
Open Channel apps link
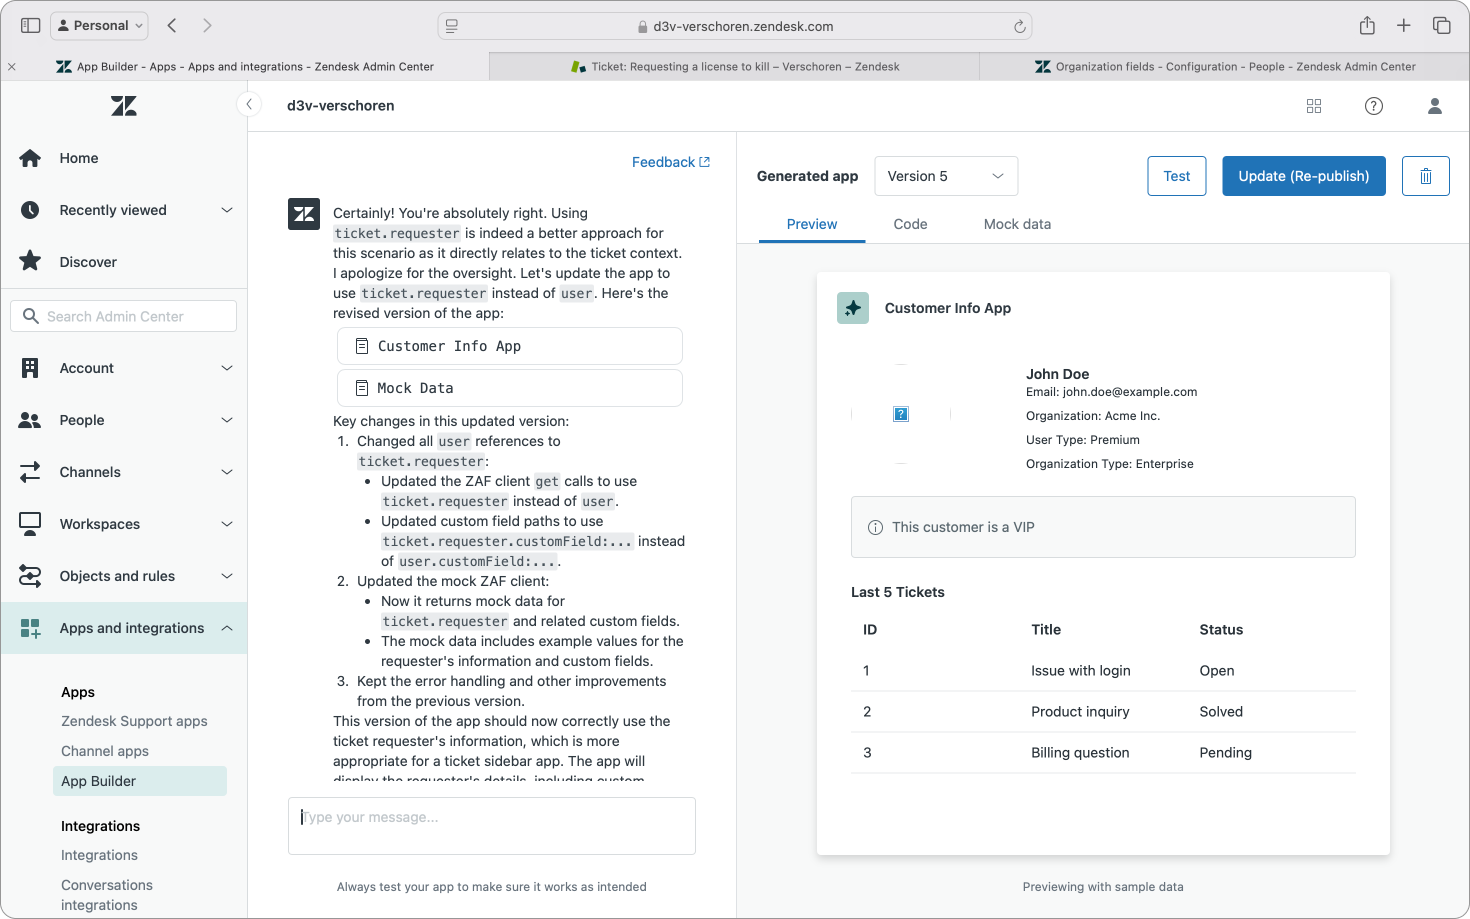click(x=105, y=751)
